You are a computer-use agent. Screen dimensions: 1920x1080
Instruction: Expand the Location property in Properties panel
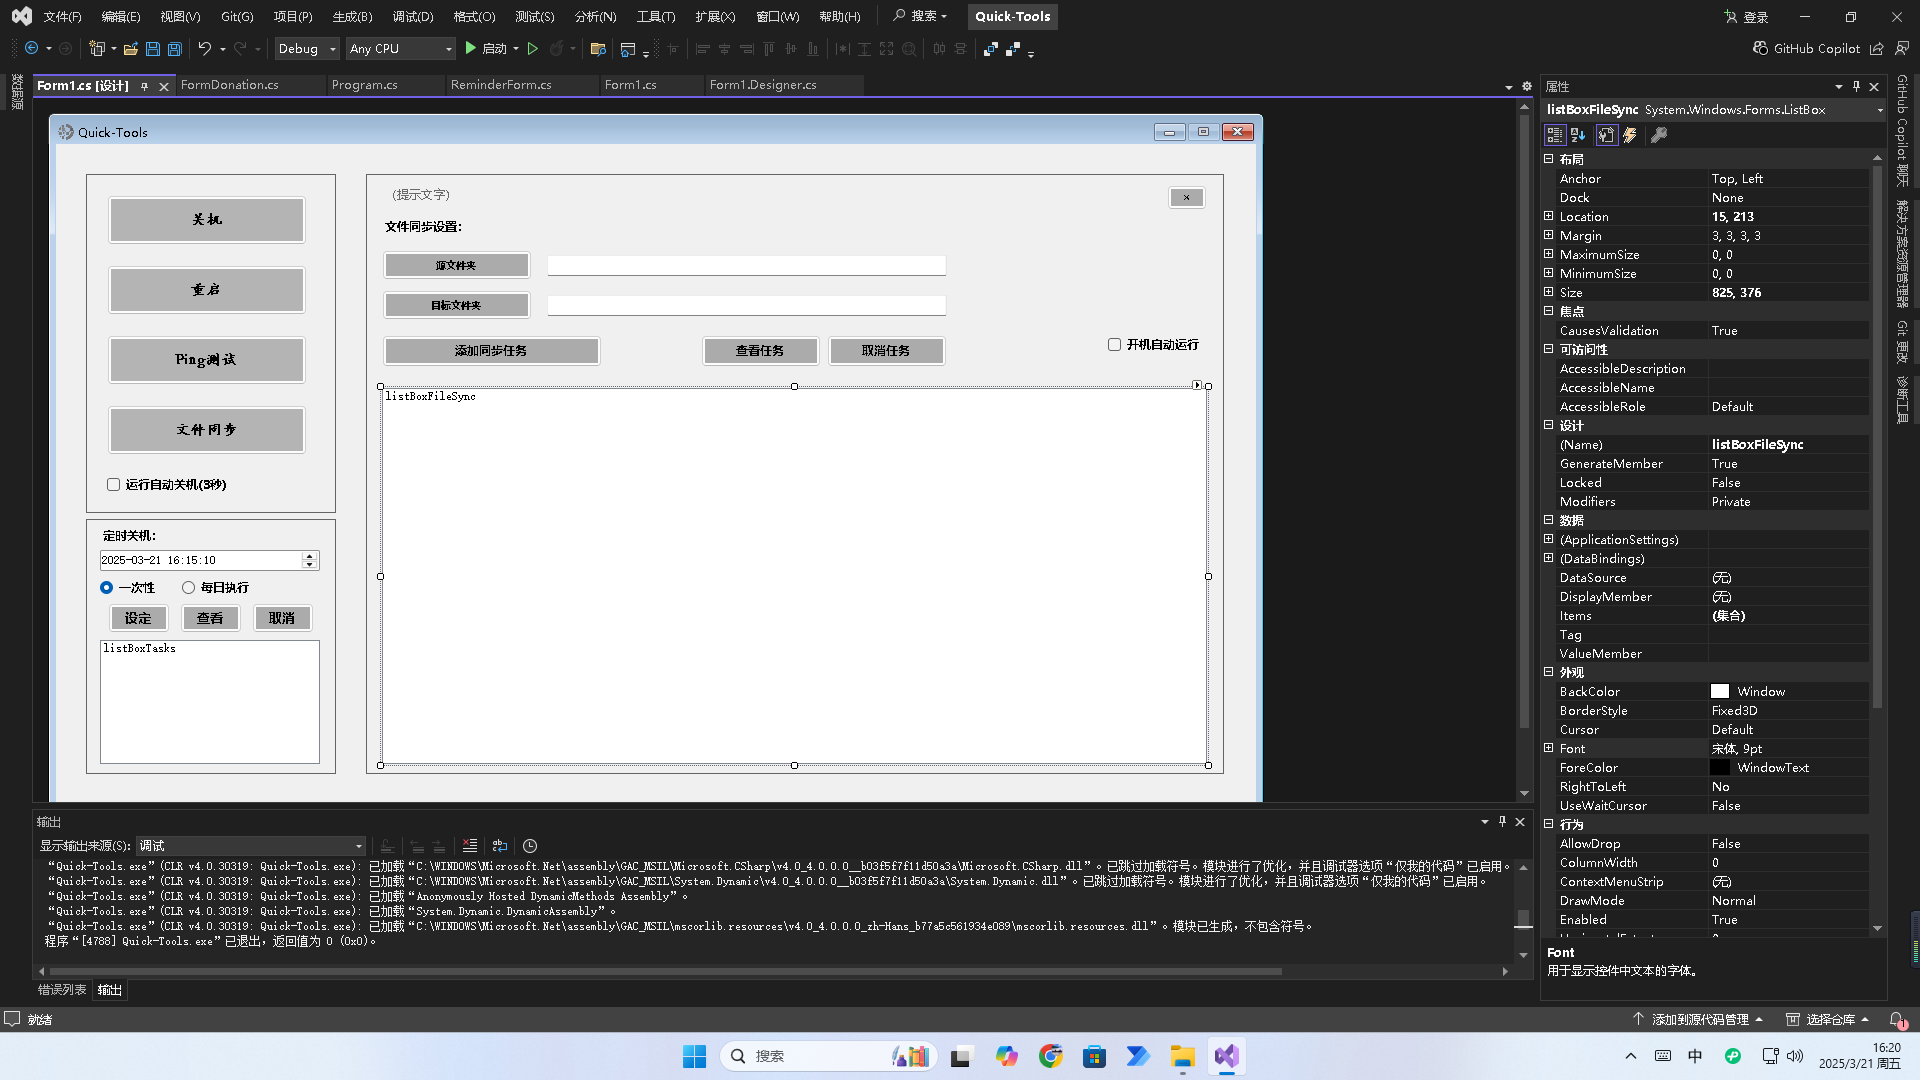(x=1549, y=216)
